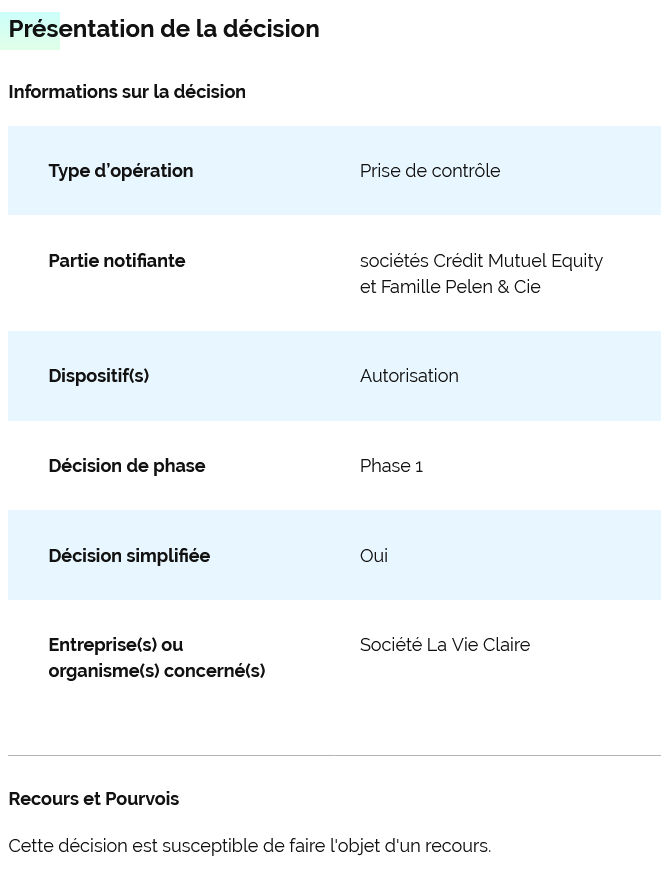Click the "Informations sur la décision" subheading
The width and height of the screenshot is (666, 878).
127,92
